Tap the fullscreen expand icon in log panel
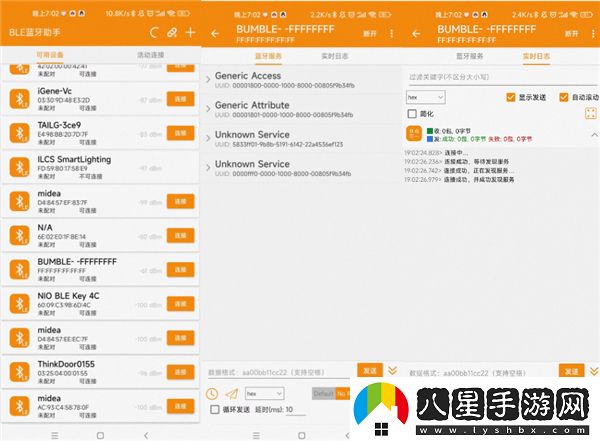The height and width of the screenshot is (441, 600). coord(590,114)
